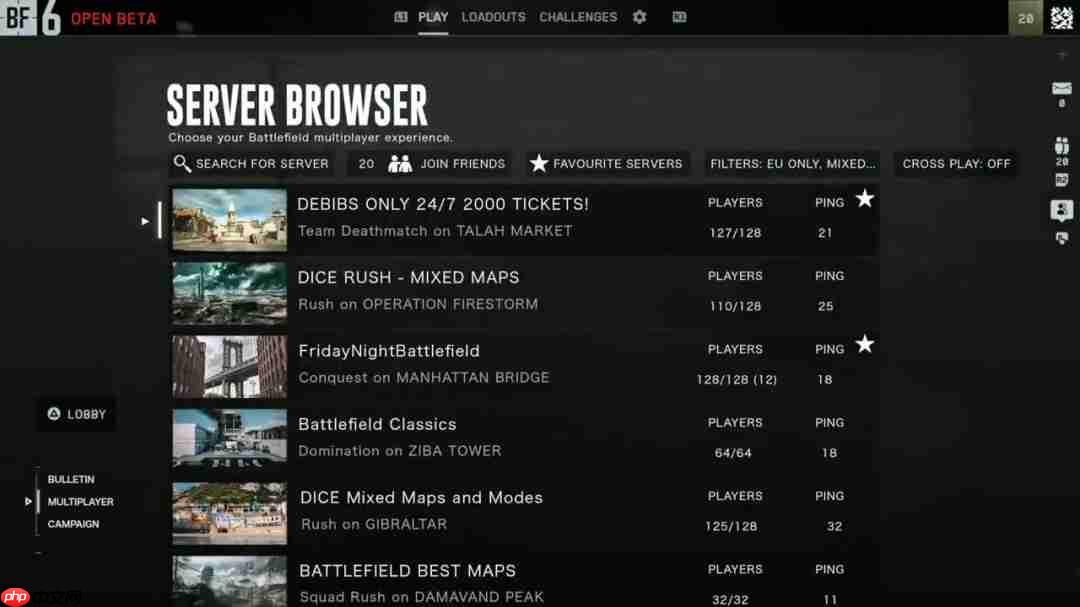Click ping value '32'
The height and width of the screenshot is (607, 1080).
click(834, 526)
